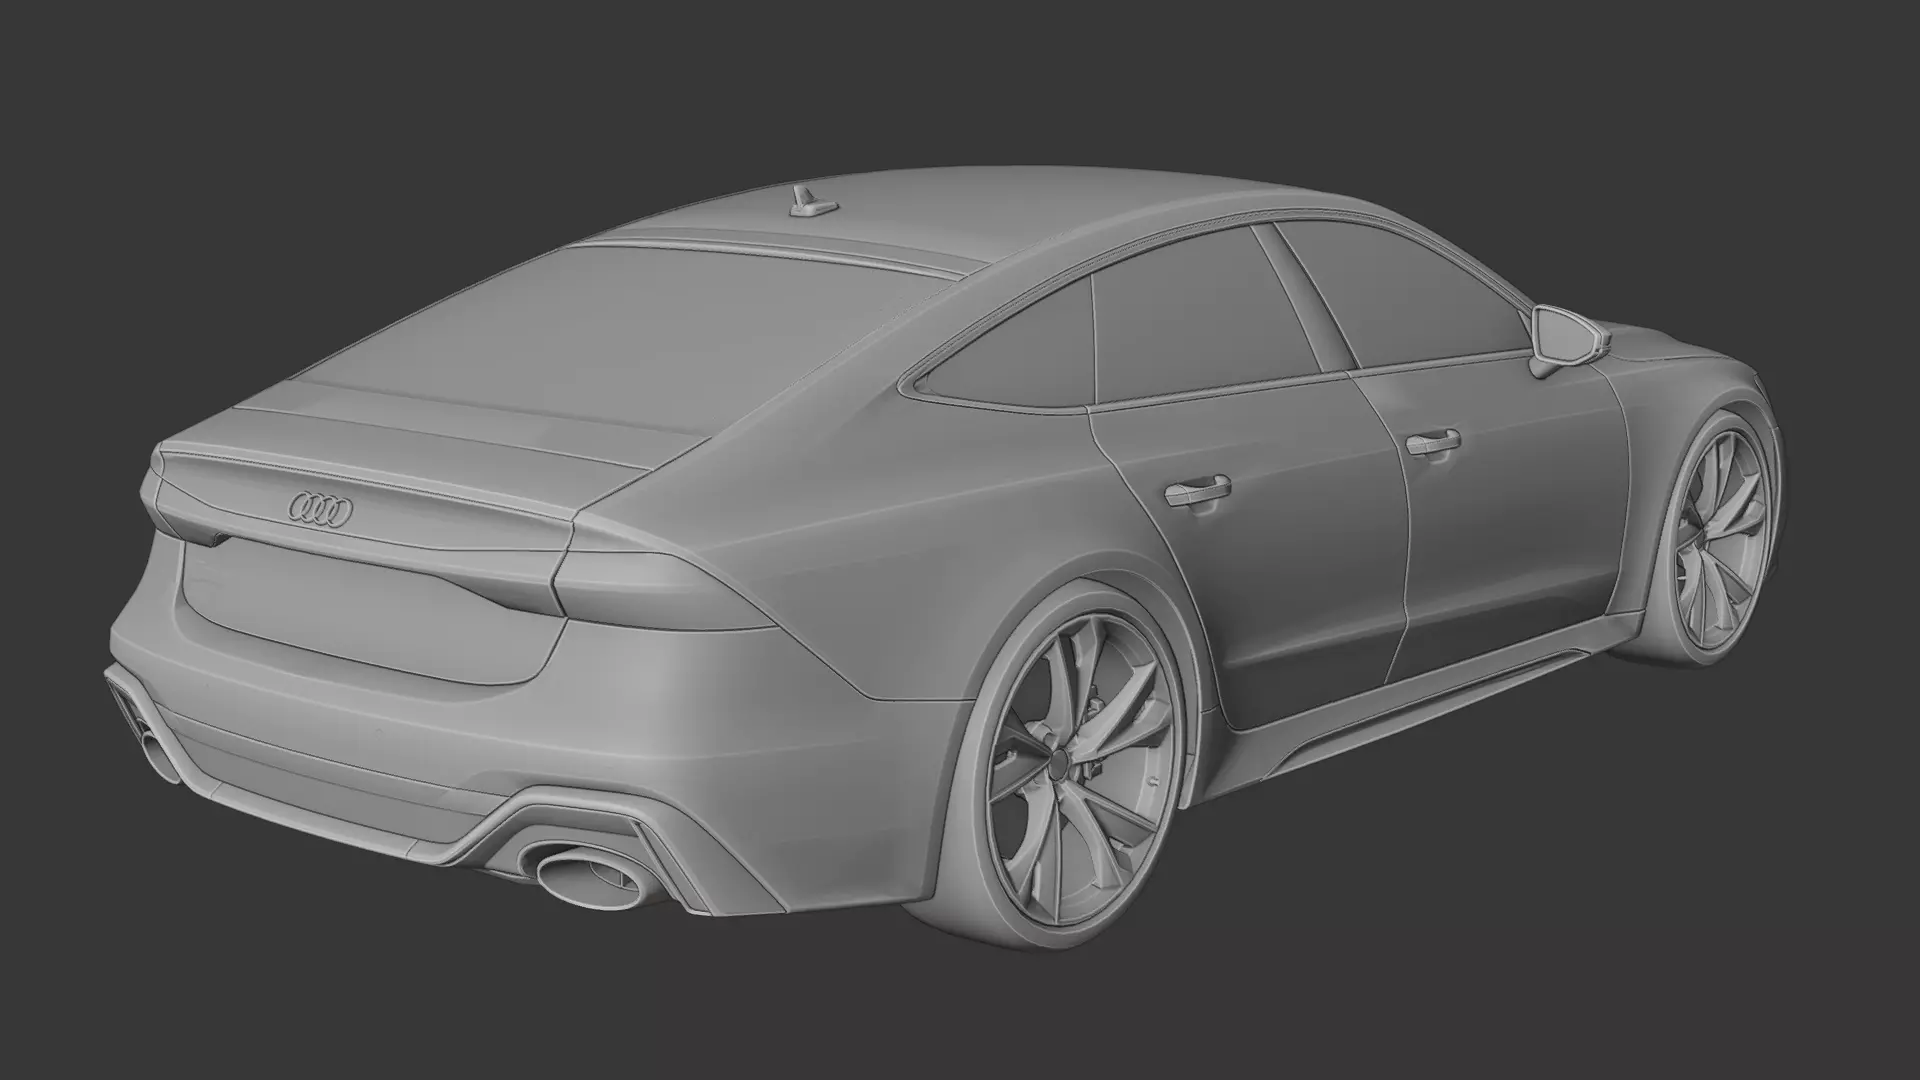Select the side mirror of the car
The image size is (1920, 1080).
1567,340
